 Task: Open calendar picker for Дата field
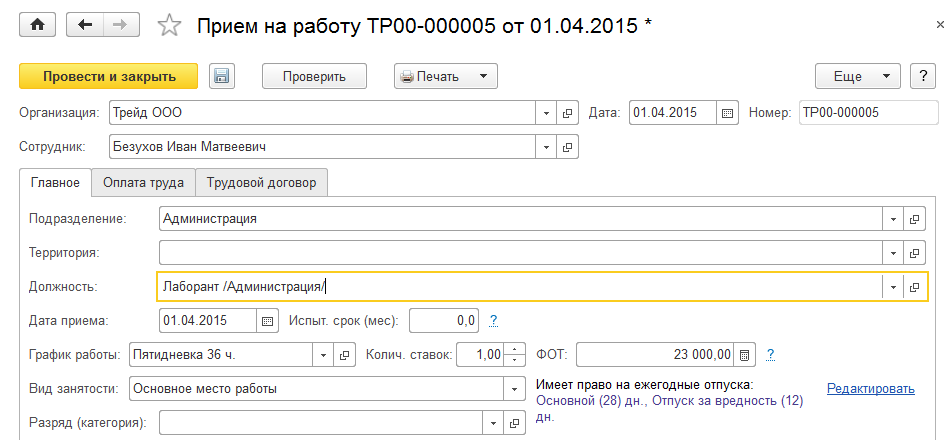coord(727,113)
